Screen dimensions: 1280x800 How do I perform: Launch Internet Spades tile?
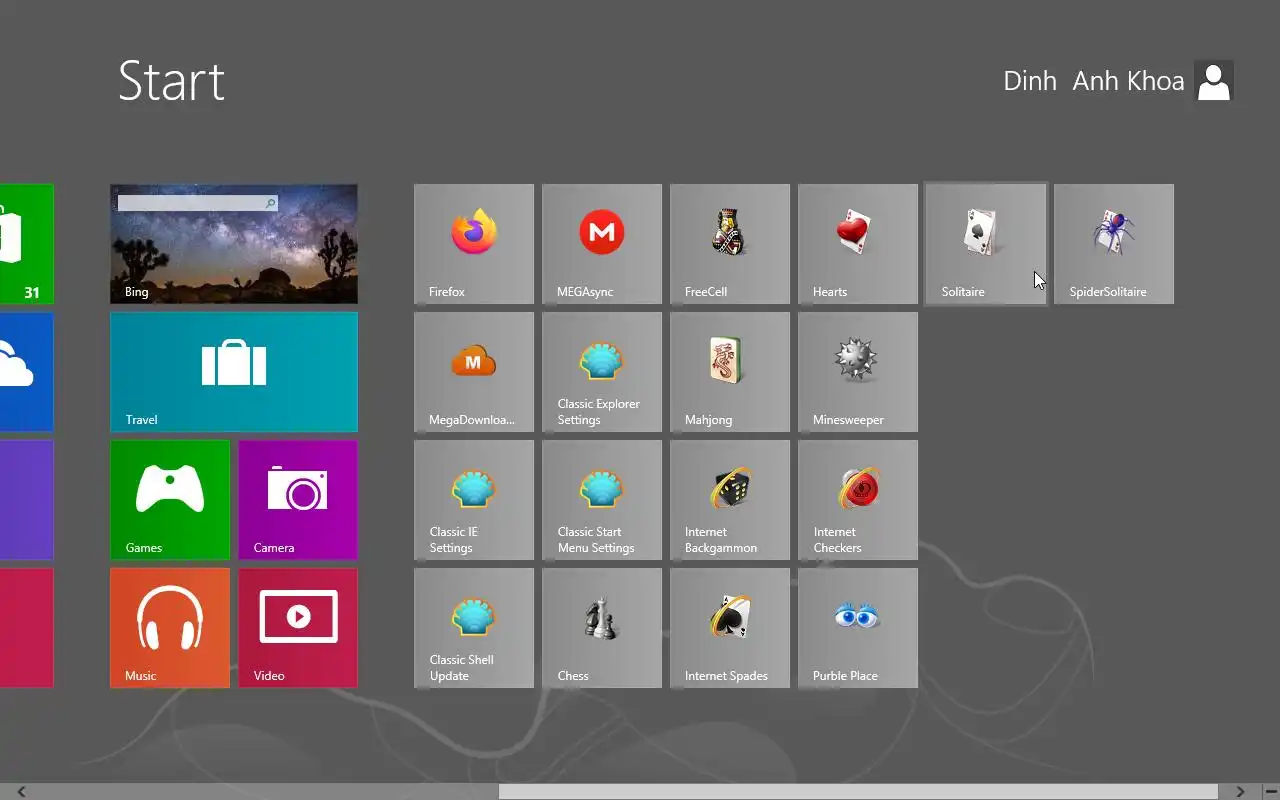click(730, 628)
